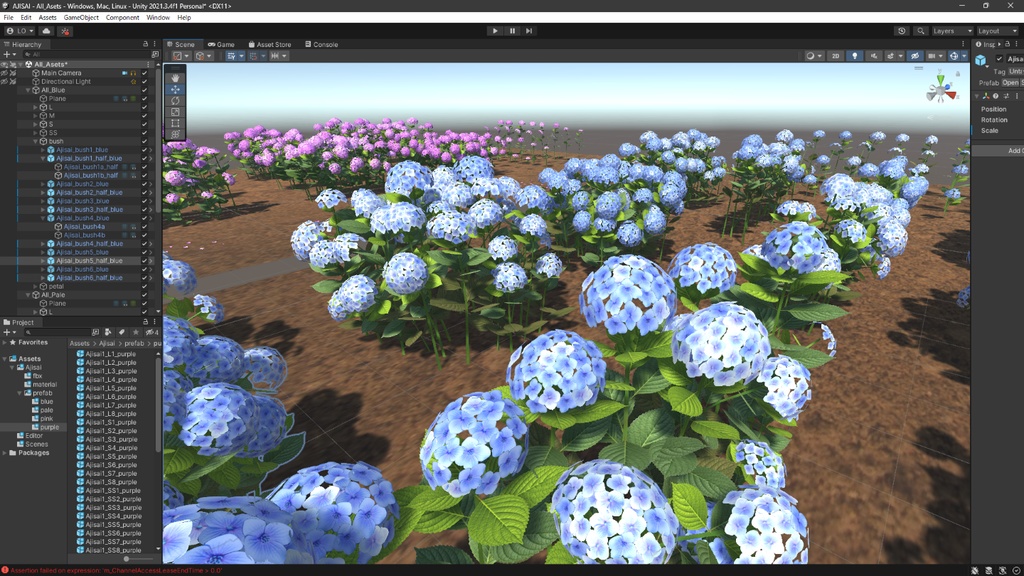
Task: Open Project search by label icon
Action: (x=121, y=332)
